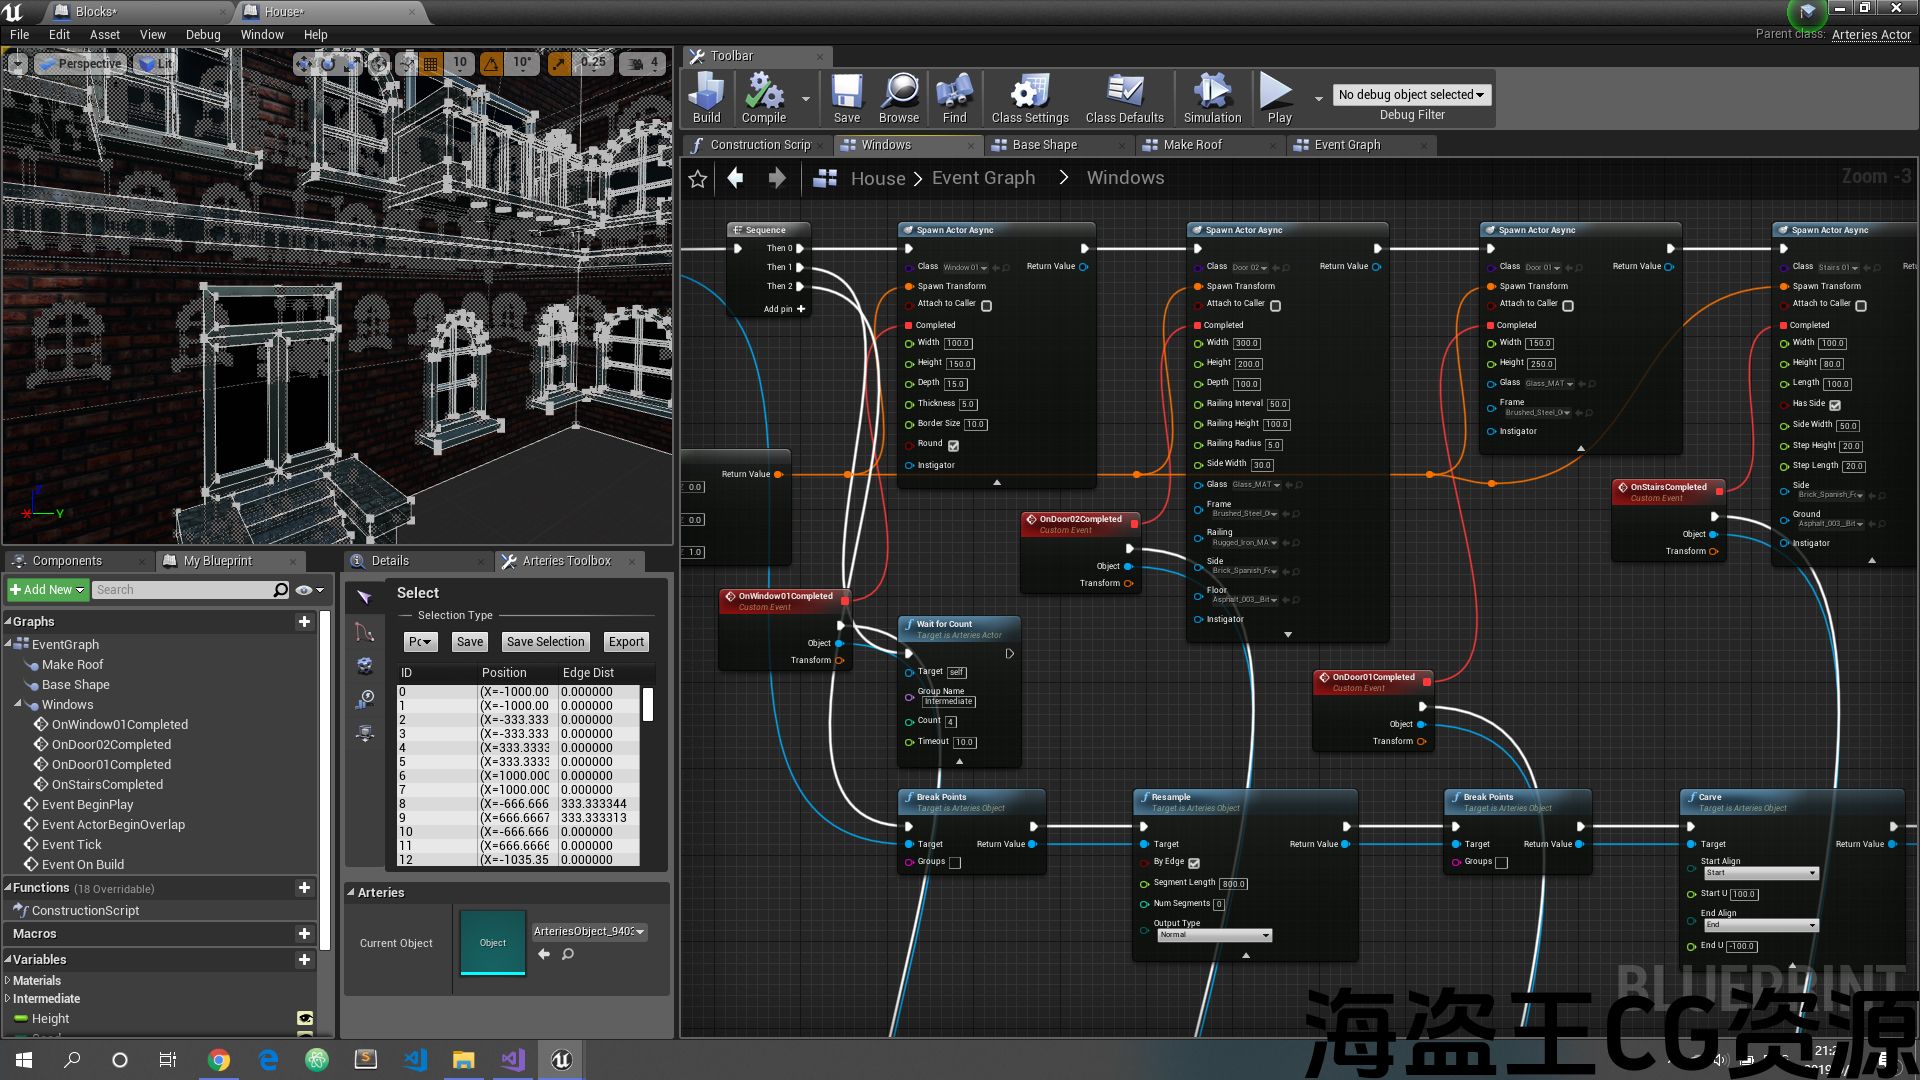Click the Current Object teal swatch

pos(492,942)
